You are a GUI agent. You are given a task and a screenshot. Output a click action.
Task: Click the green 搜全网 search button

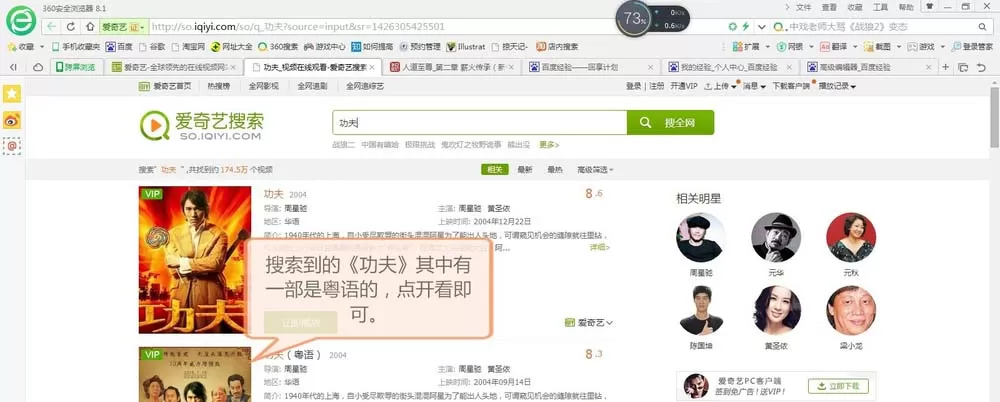670,123
